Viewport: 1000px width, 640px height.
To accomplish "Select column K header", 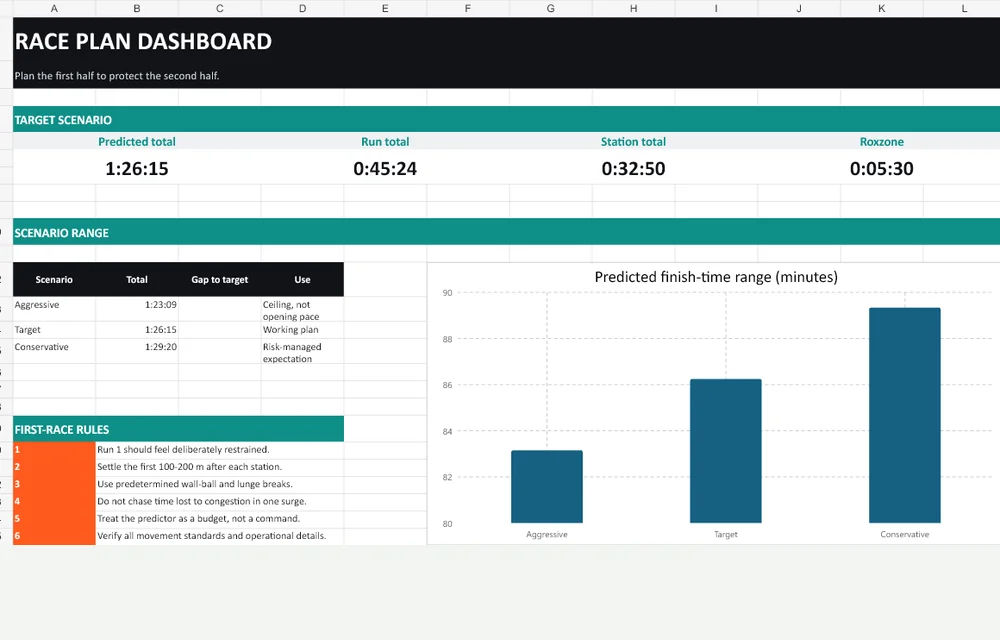I will [881, 8].
